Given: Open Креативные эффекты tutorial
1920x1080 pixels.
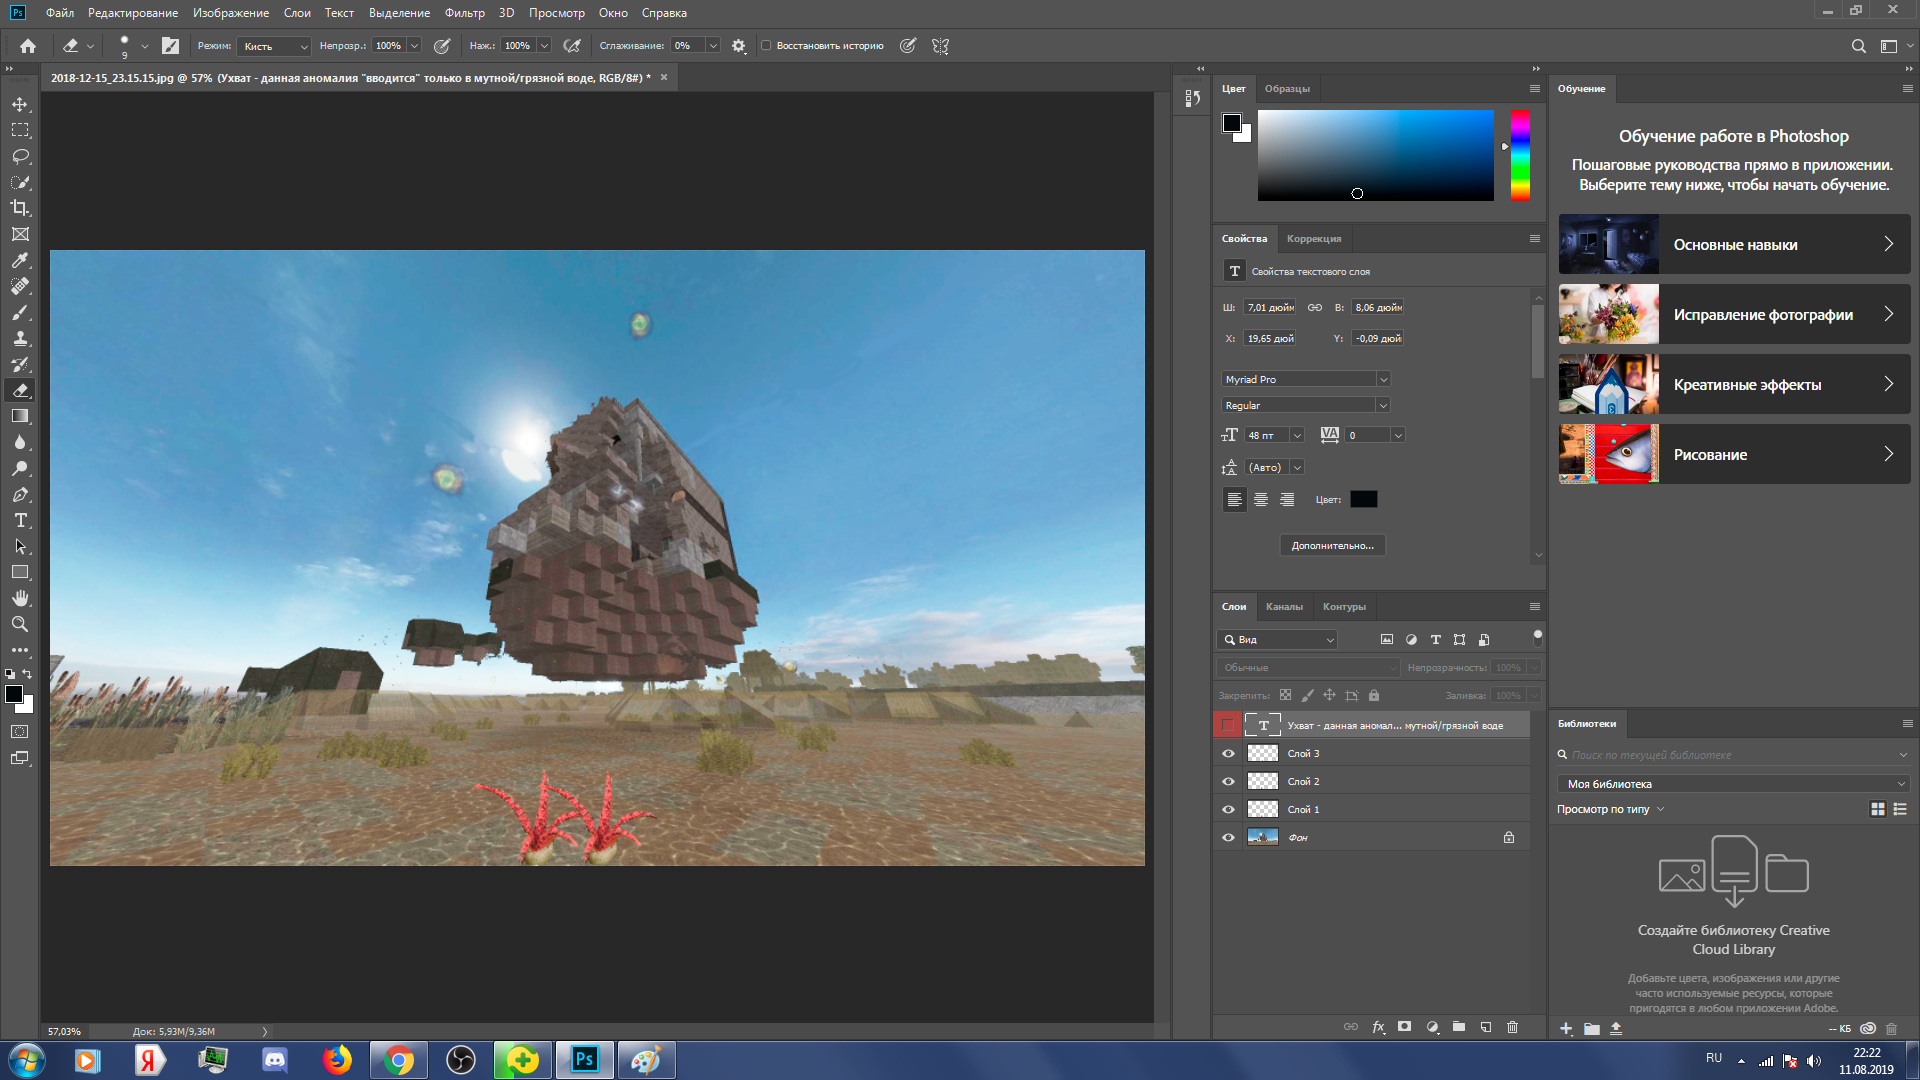Looking at the screenshot, I should tap(1734, 384).
